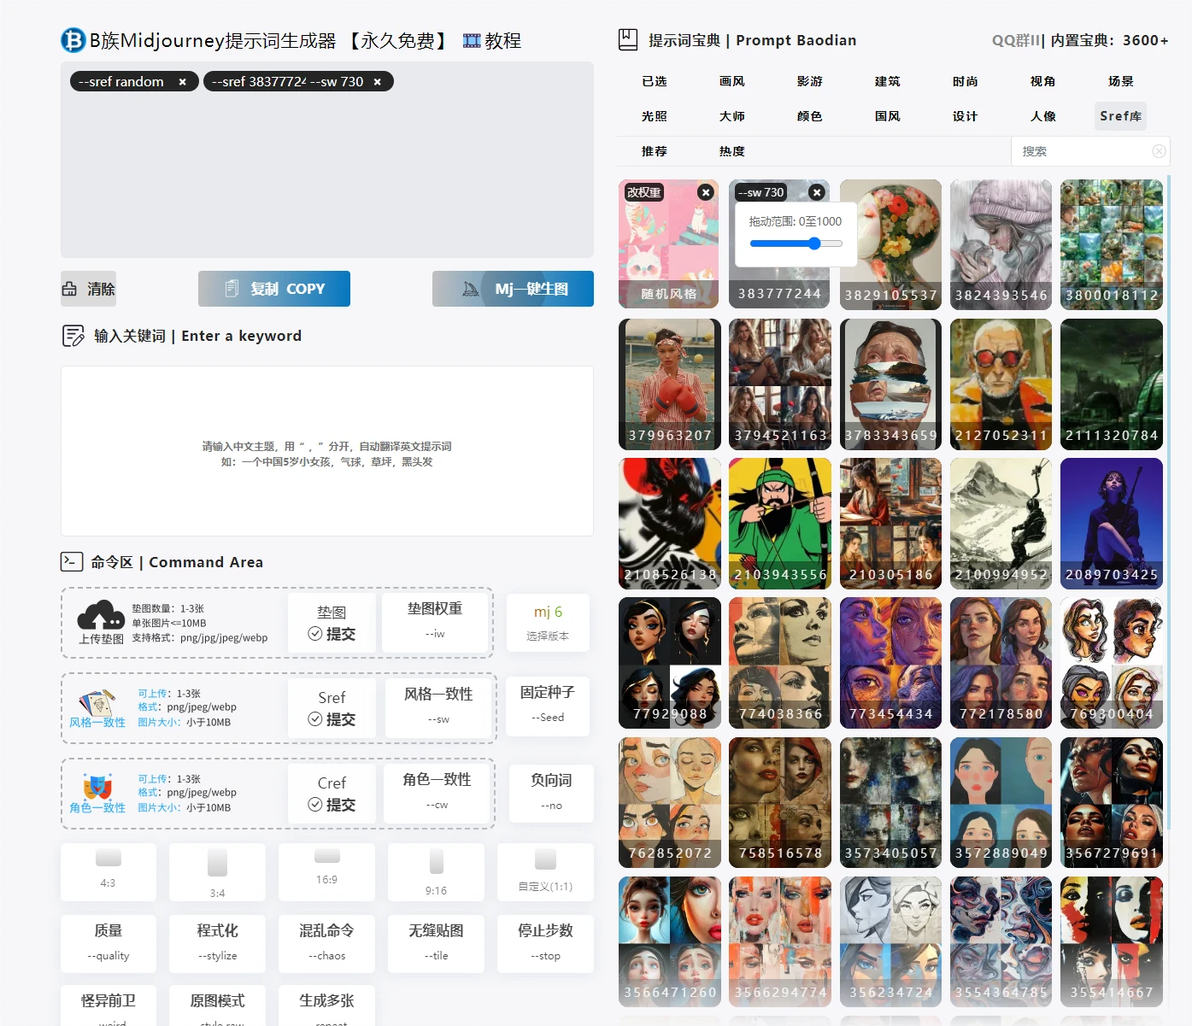Select sref thumbnail 3824393546
This screenshot has height=1026, width=1192.
1001,245
